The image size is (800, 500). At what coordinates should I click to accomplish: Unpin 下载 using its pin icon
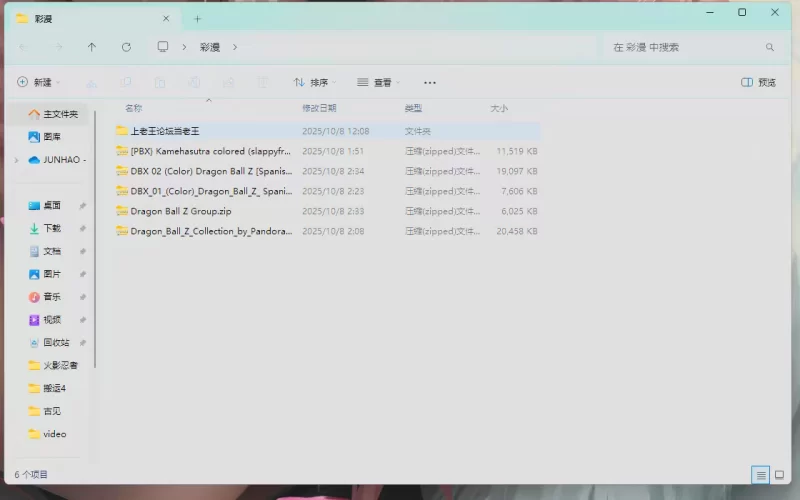click(82, 229)
